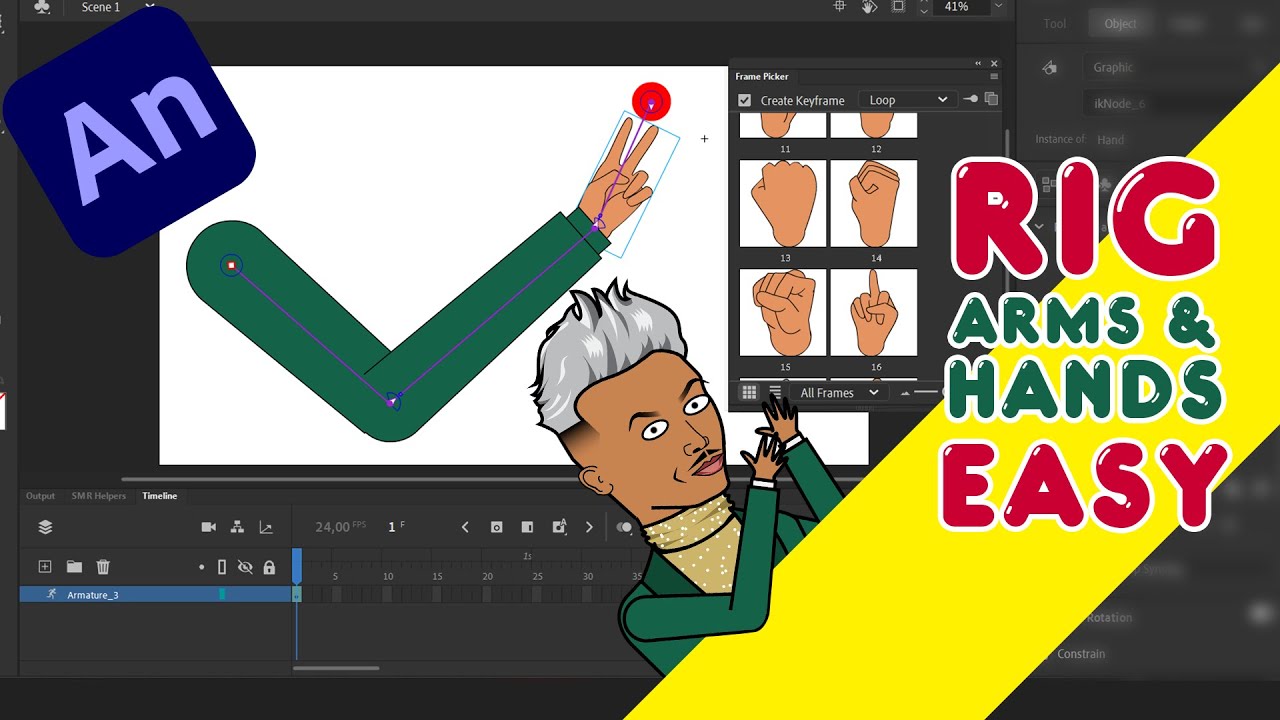
Task: Click the current frame number field
Action: 393,527
